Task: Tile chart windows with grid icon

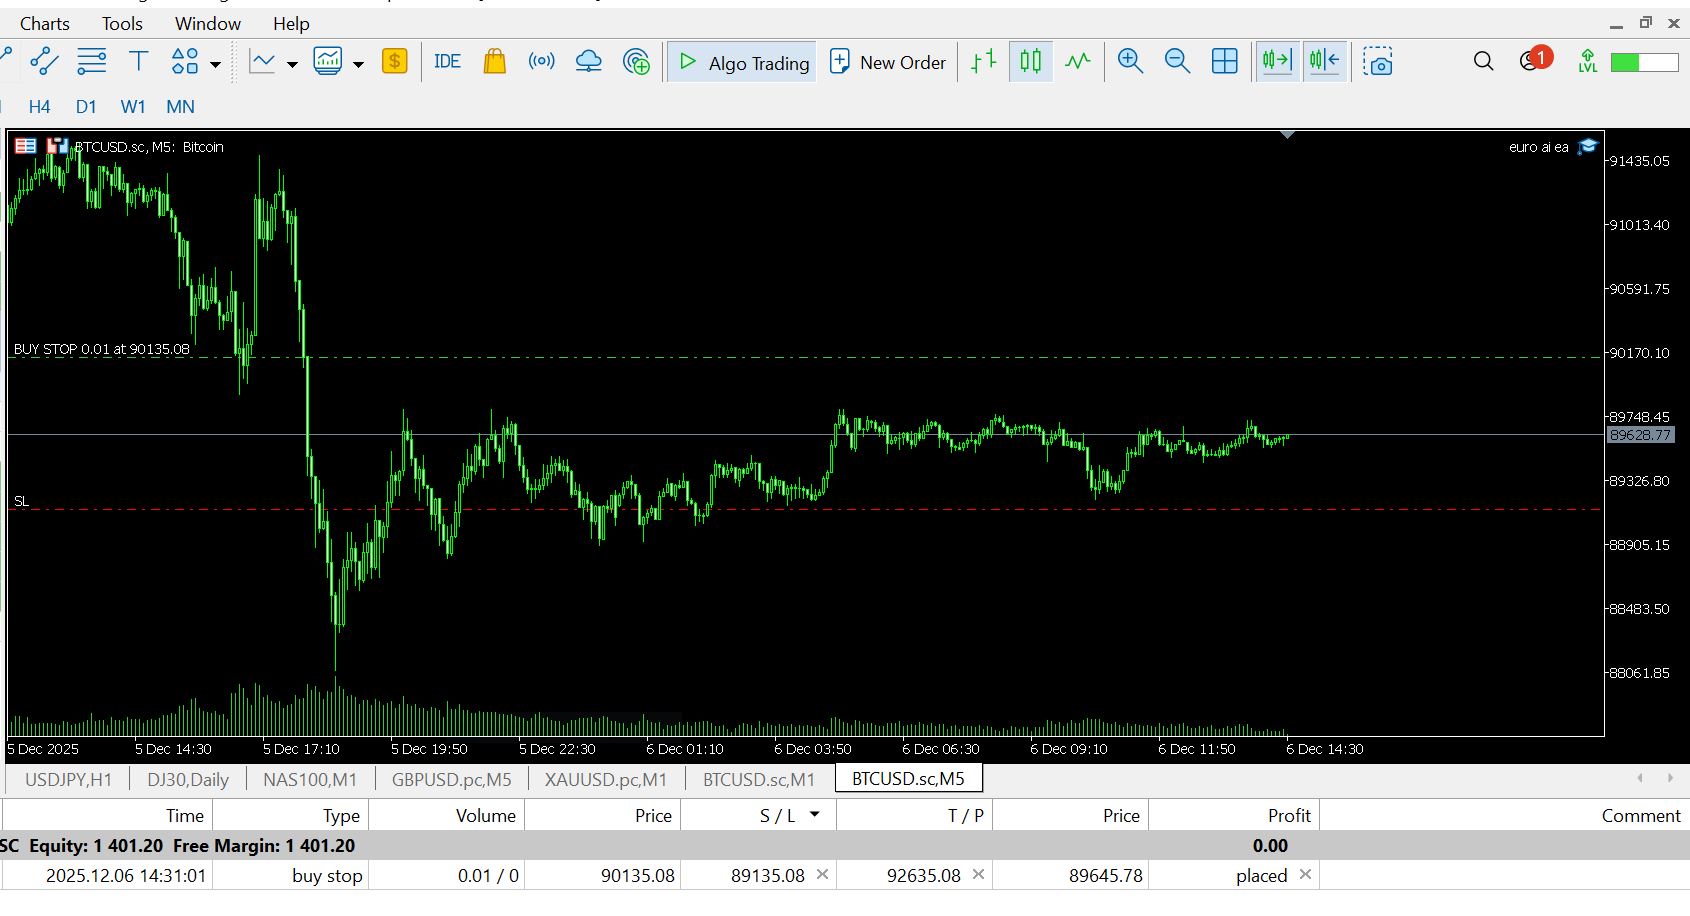Action: coord(1224,62)
